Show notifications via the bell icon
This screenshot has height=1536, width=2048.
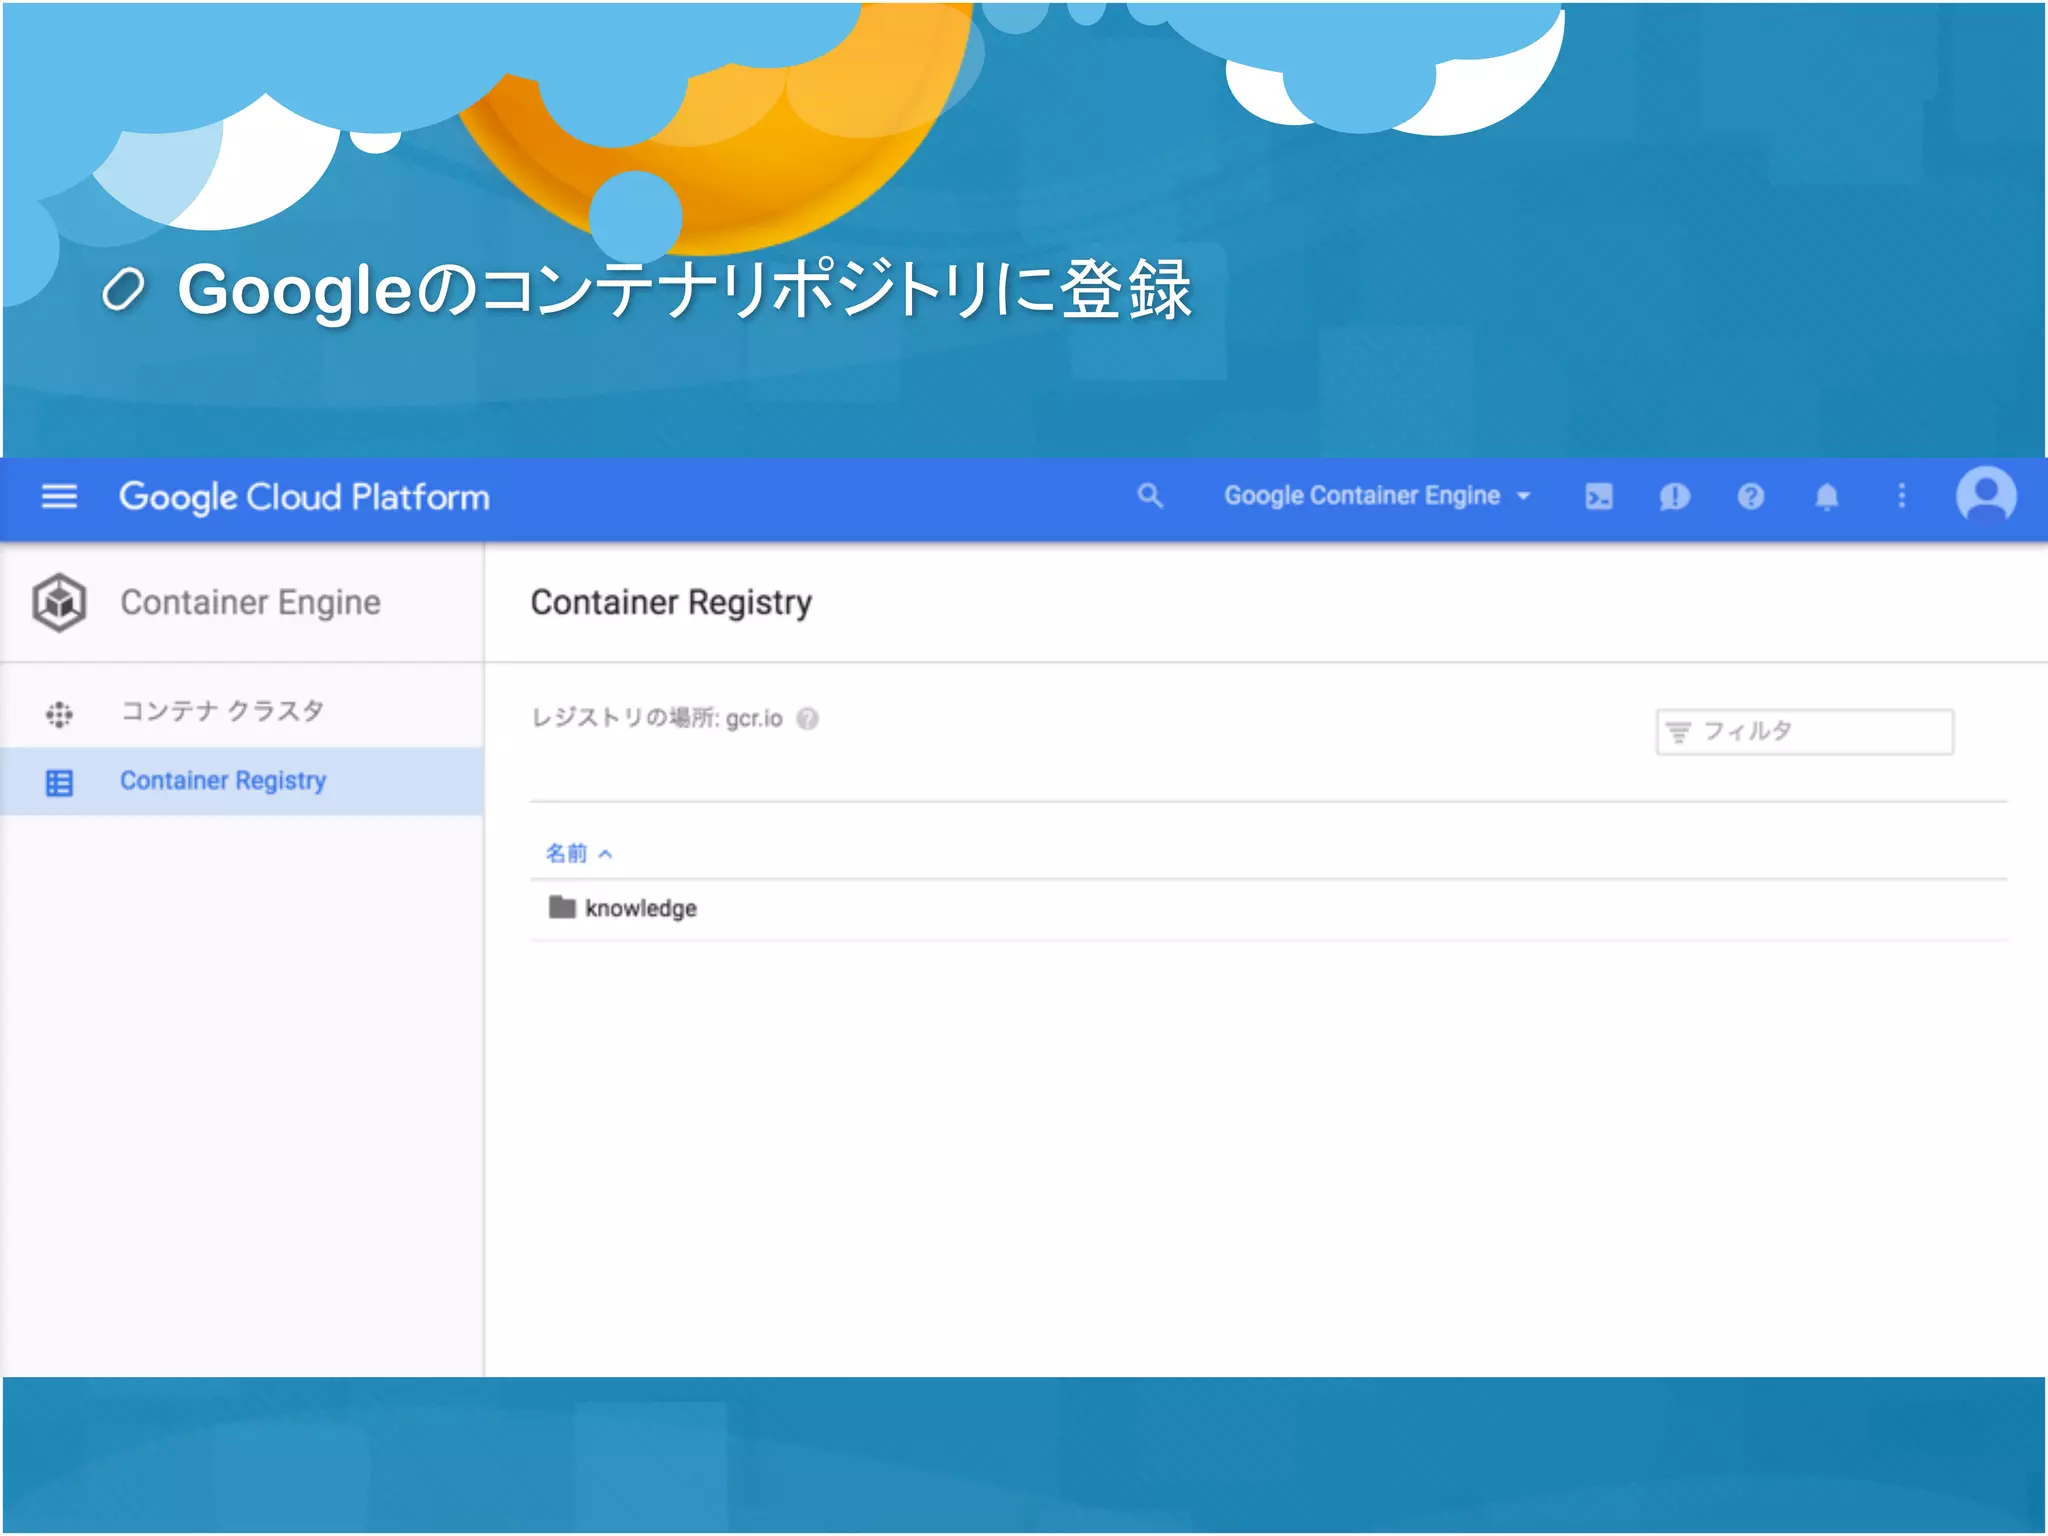(x=1826, y=496)
